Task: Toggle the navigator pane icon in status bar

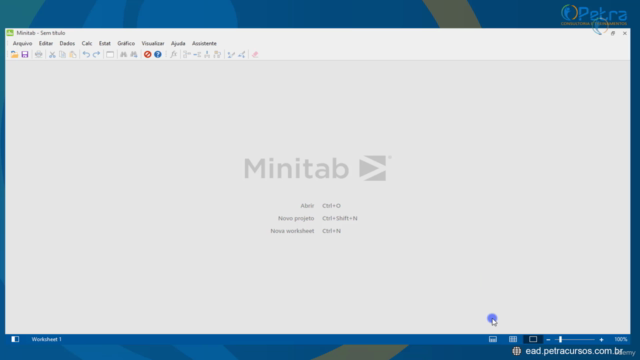Action: point(15,339)
